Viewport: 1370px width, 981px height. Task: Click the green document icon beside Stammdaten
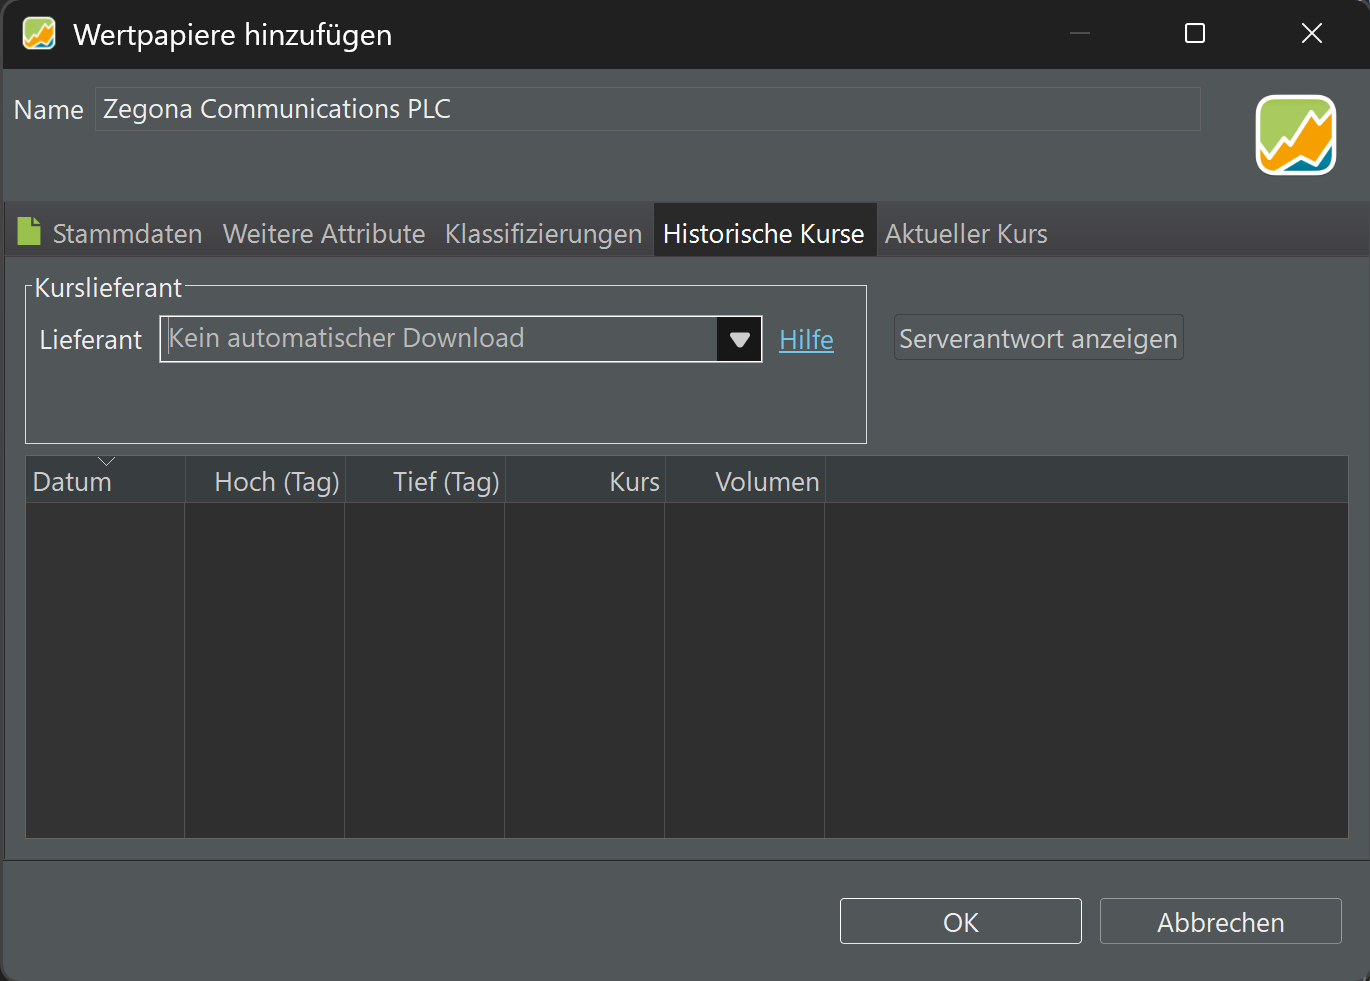[x=29, y=231]
